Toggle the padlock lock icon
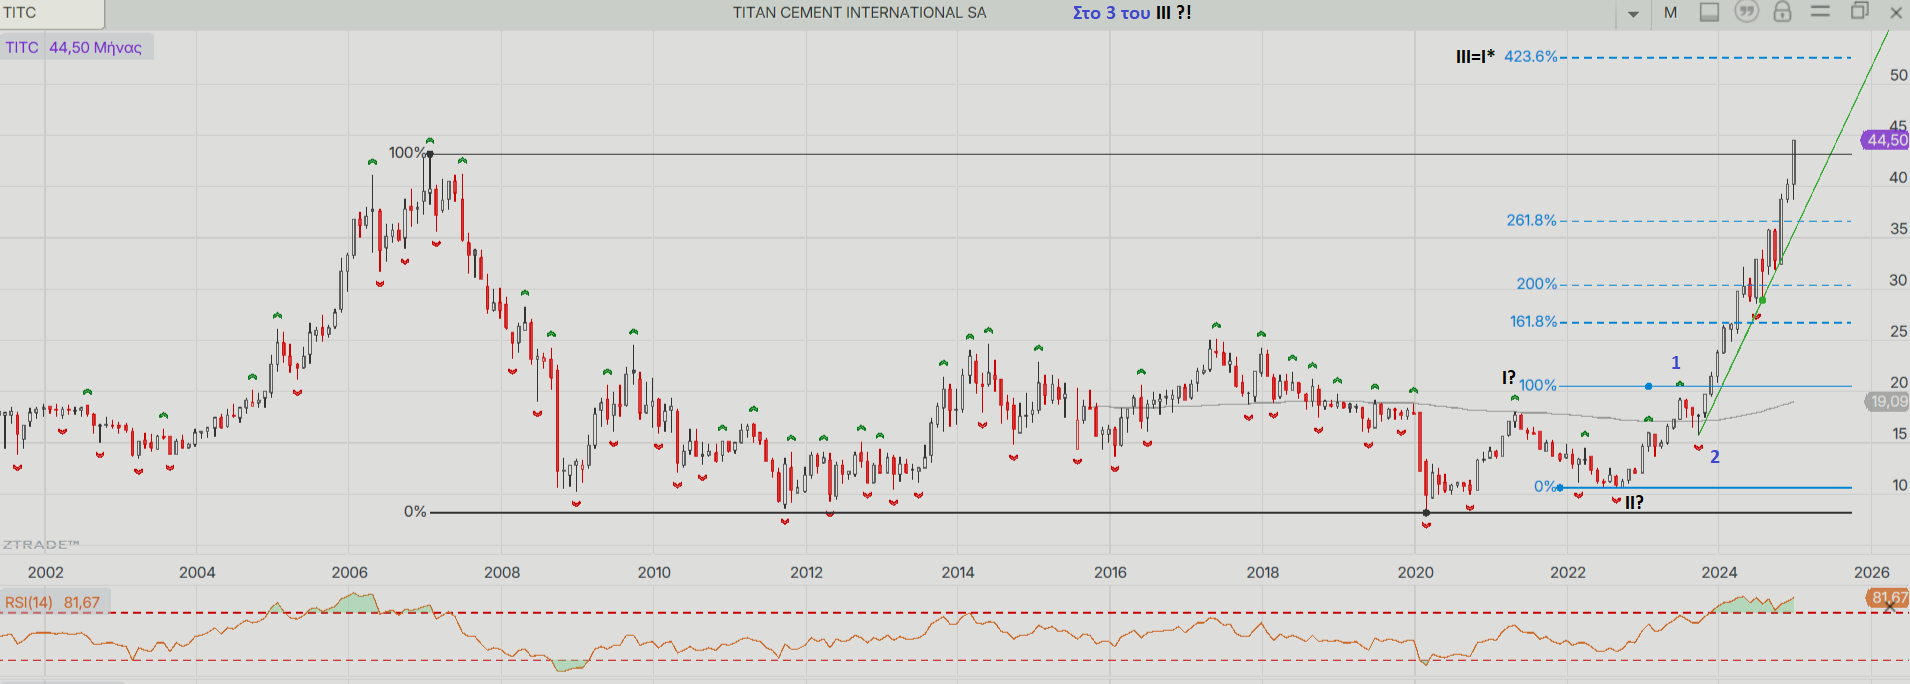1910x684 pixels. (x=1782, y=12)
